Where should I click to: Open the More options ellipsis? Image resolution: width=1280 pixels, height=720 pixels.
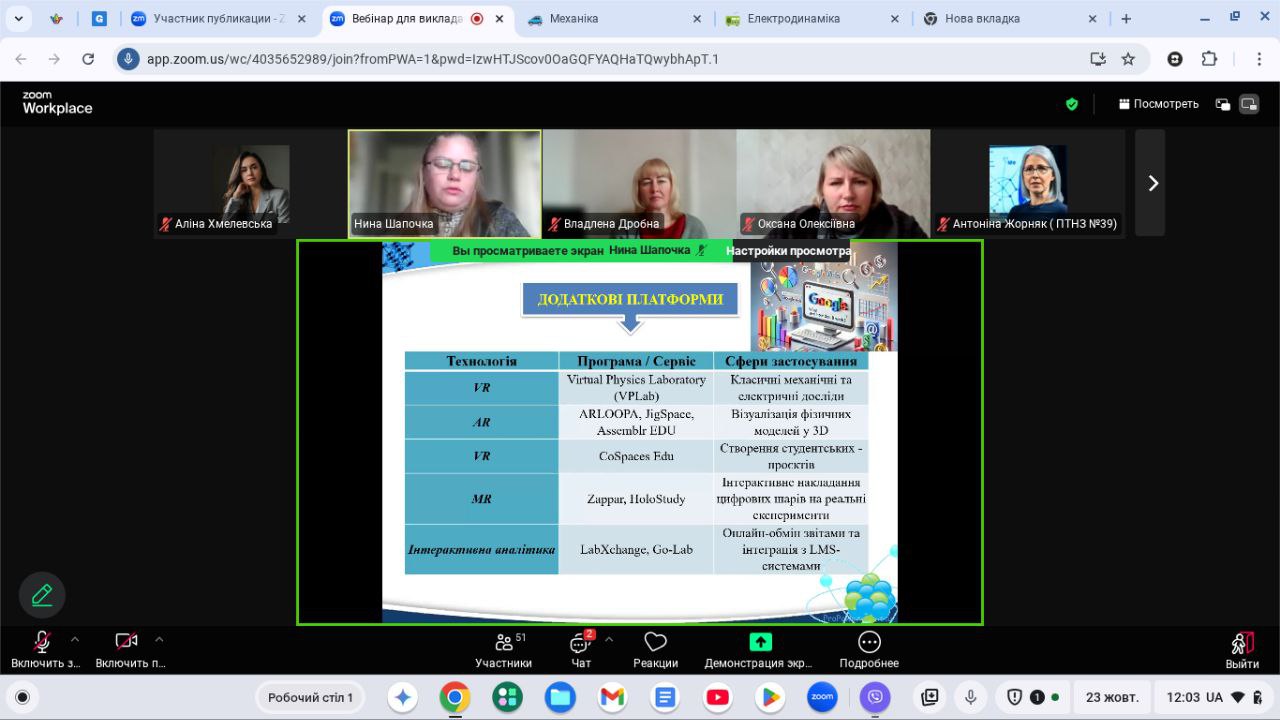tap(869, 642)
